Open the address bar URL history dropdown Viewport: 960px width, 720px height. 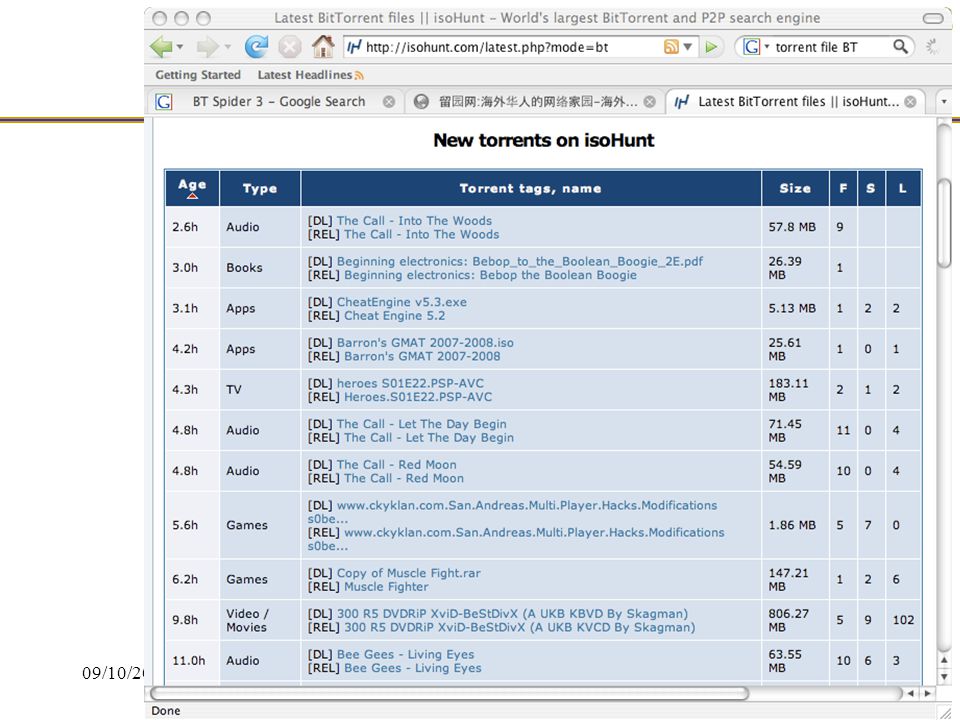[x=688, y=47]
